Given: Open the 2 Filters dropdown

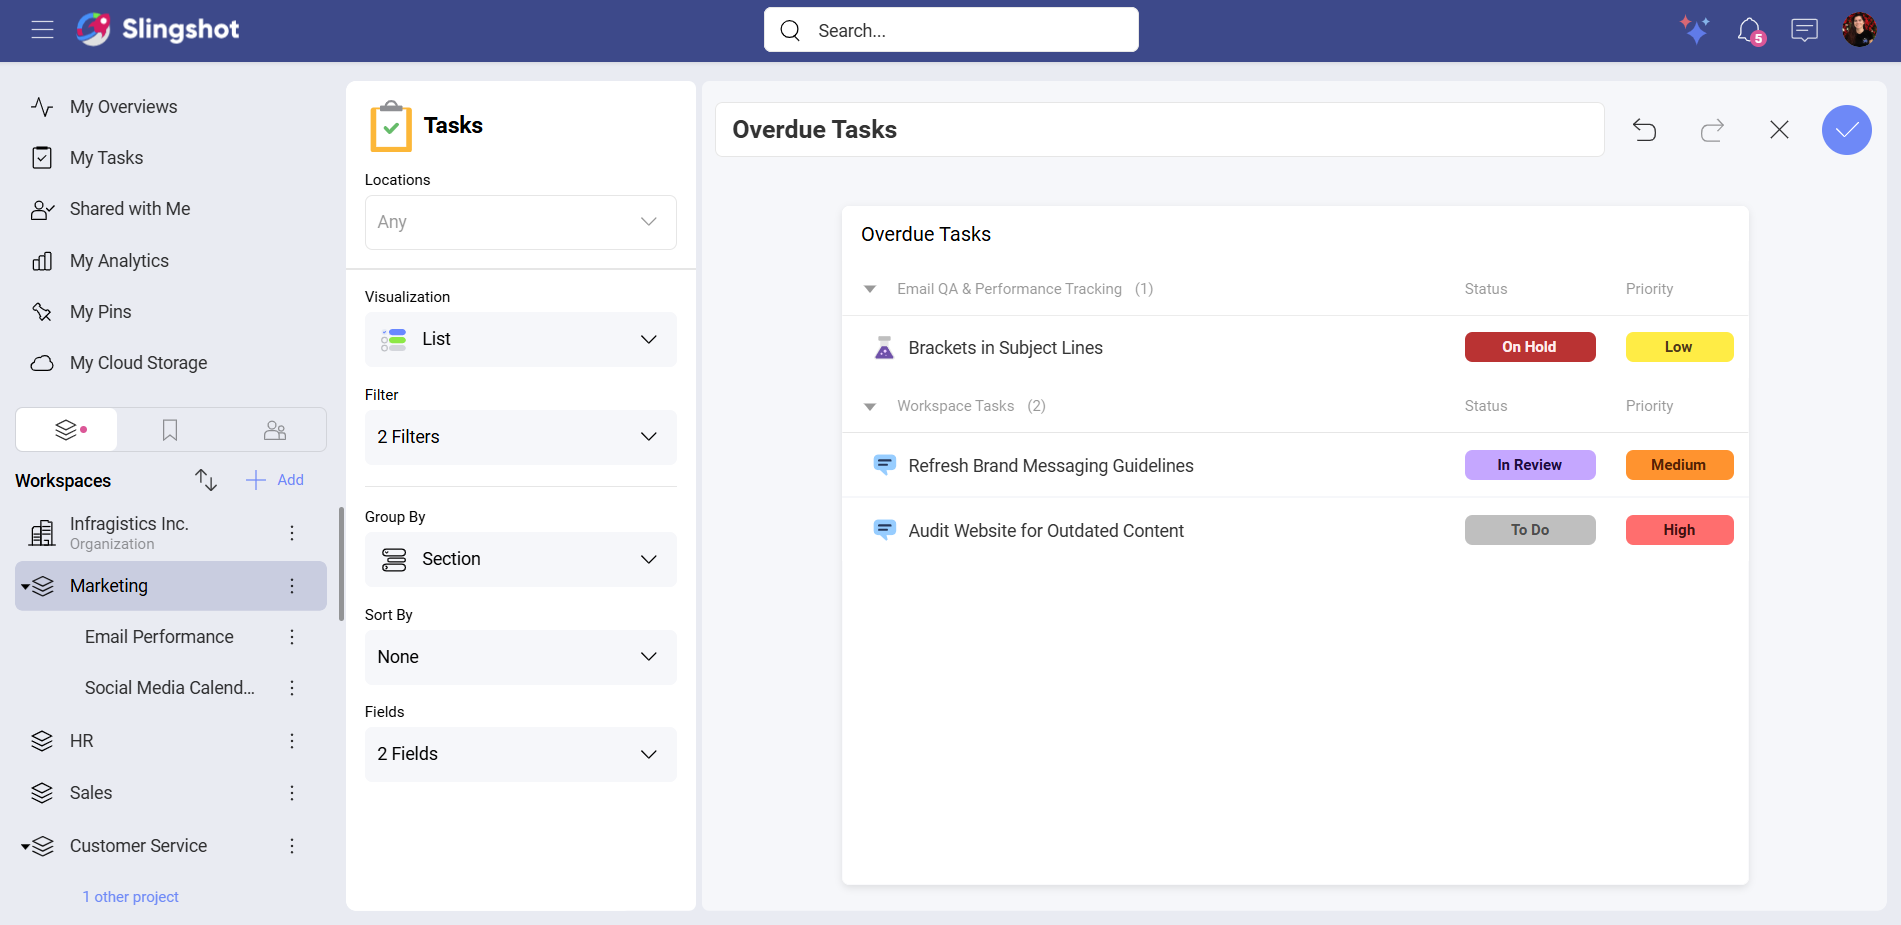Looking at the screenshot, I should tap(520, 437).
